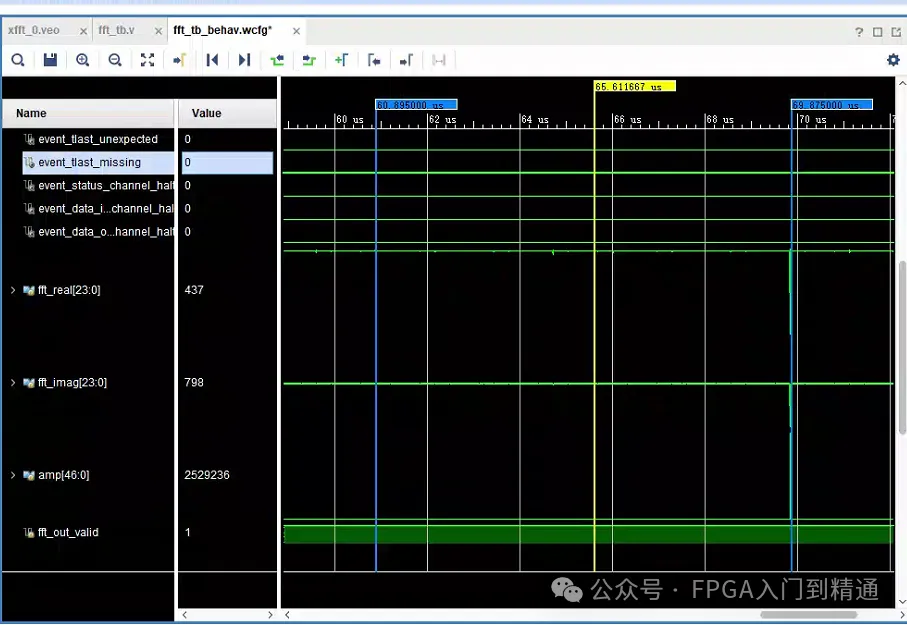This screenshot has width=907, height=625.
Task: Go to the cursor position
Action: coord(179,60)
